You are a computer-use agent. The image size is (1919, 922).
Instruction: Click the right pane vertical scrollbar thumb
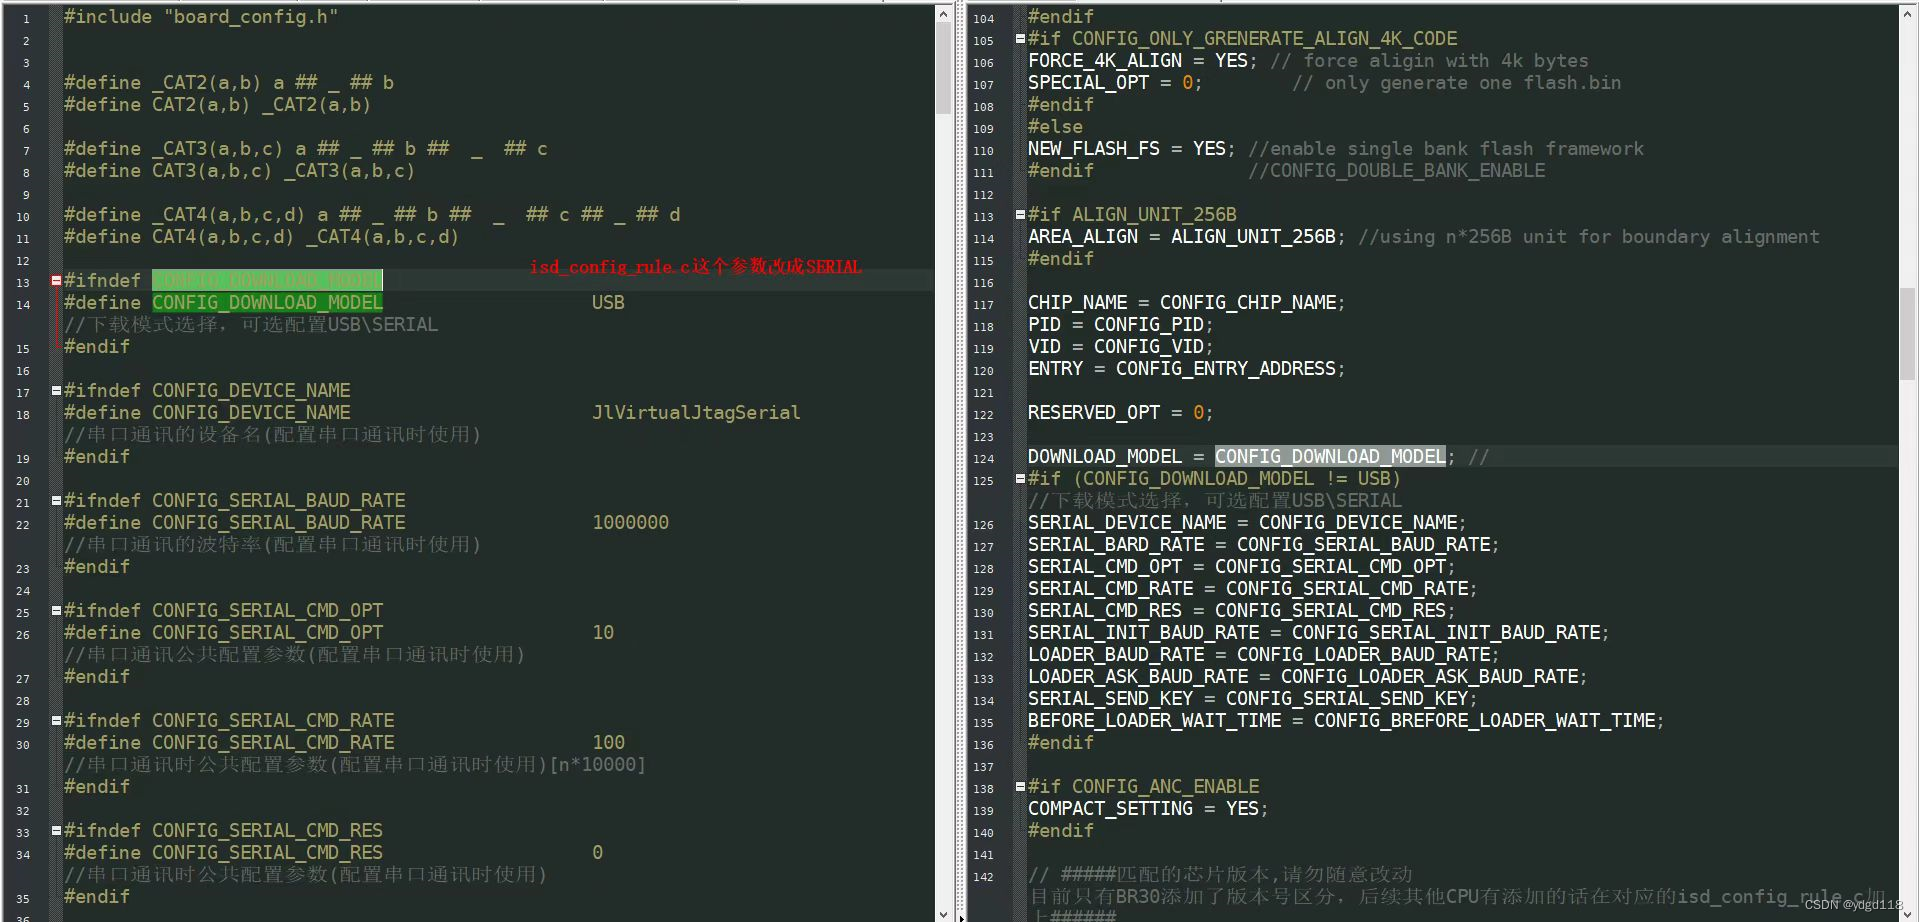(1908, 334)
